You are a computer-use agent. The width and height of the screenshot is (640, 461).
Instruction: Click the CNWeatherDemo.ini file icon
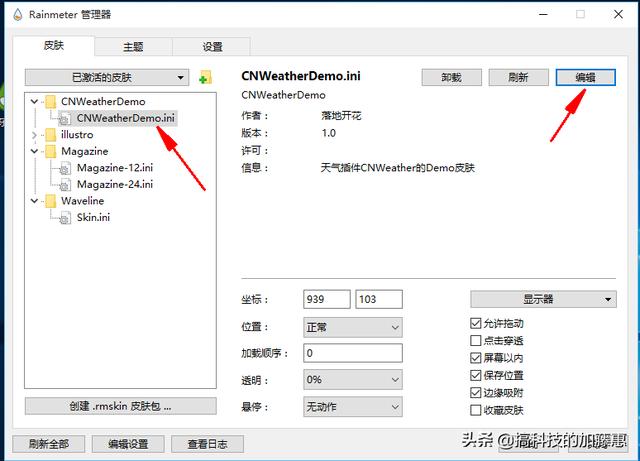(65, 118)
